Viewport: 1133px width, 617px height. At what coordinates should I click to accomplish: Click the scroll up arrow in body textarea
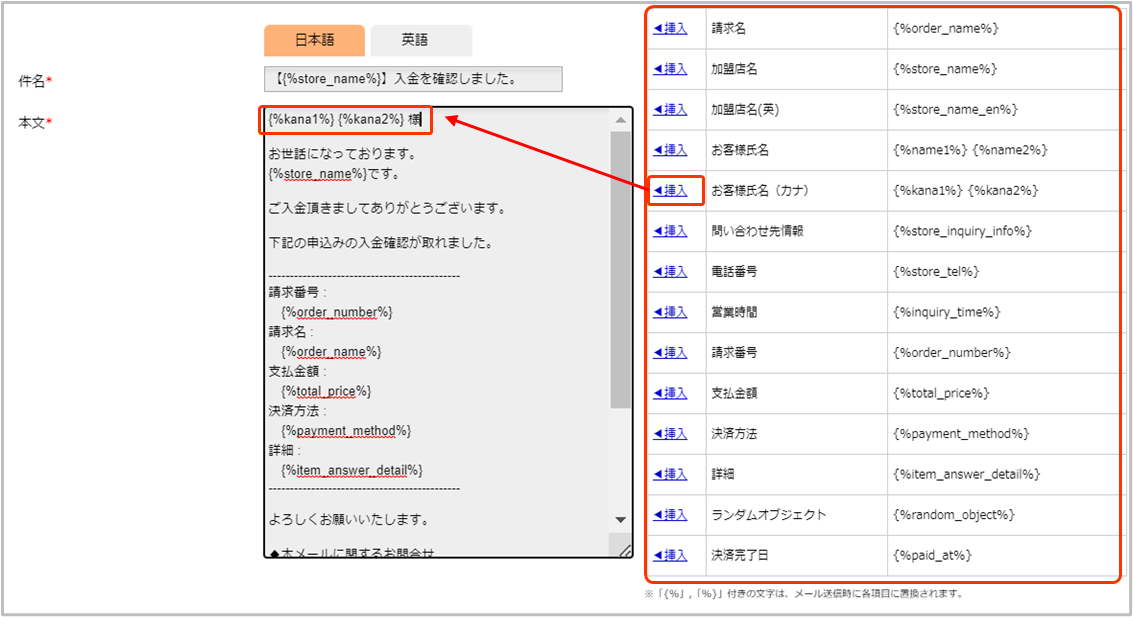point(620,120)
